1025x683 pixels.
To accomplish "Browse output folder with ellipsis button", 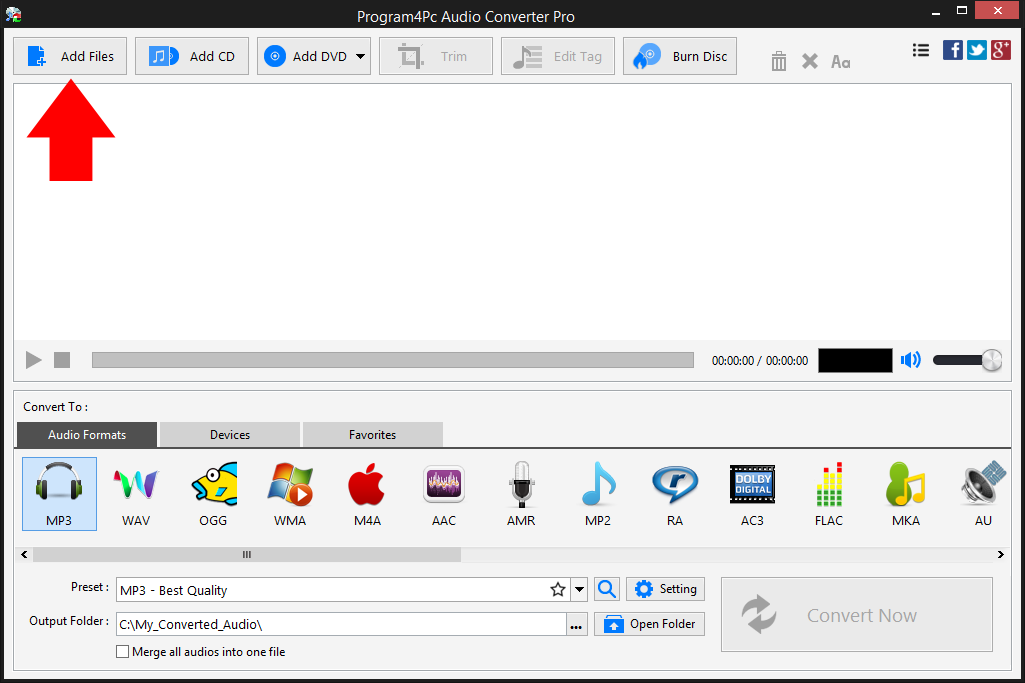I will point(576,623).
